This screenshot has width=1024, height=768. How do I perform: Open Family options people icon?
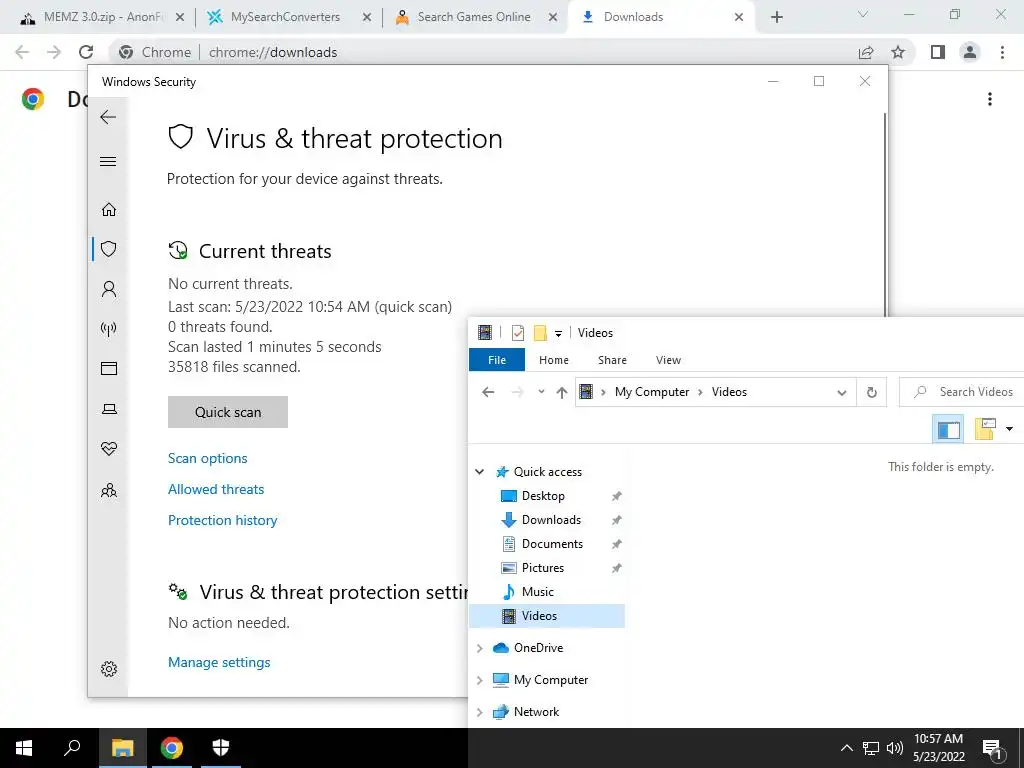tap(109, 490)
